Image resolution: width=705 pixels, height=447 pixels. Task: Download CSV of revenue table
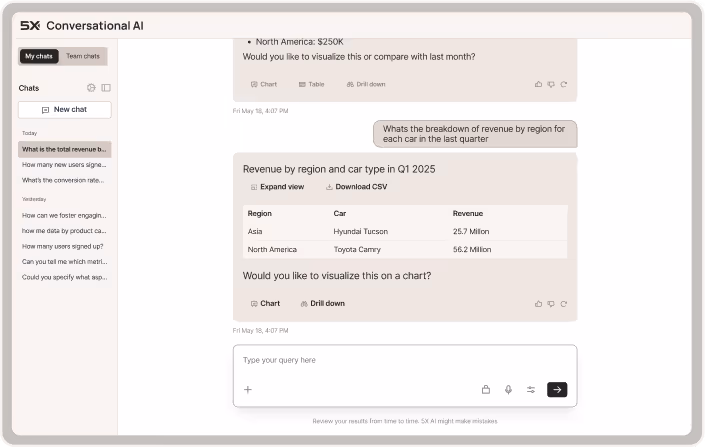point(357,187)
